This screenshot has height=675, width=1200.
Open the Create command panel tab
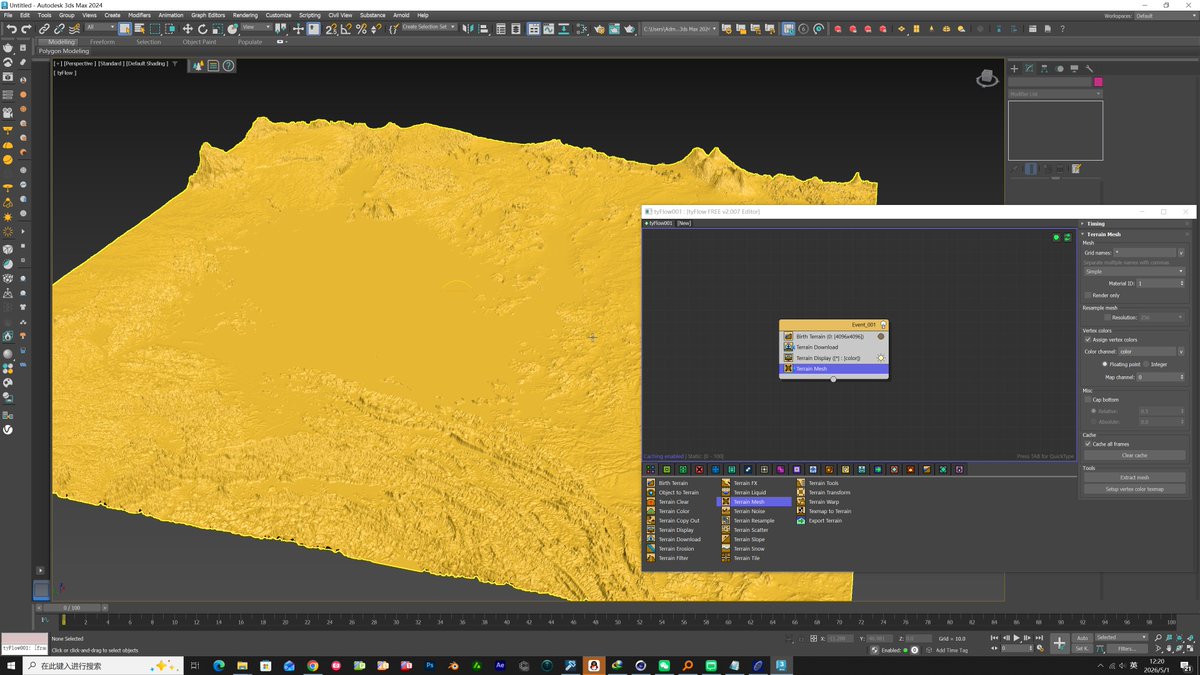(1014, 69)
